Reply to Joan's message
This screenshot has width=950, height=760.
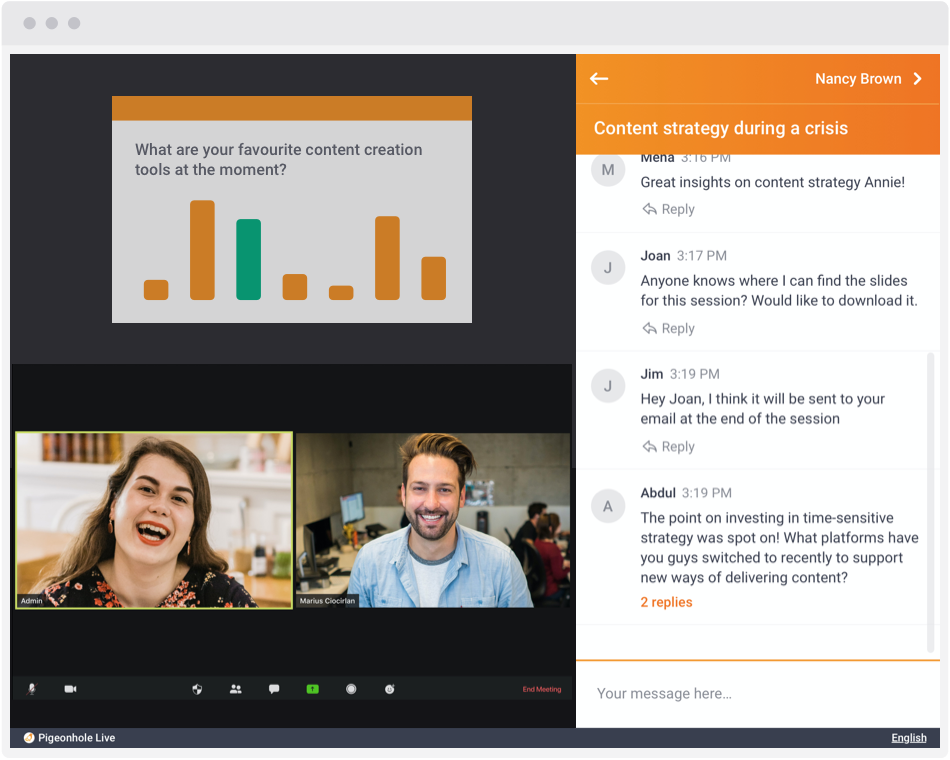point(669,328)
